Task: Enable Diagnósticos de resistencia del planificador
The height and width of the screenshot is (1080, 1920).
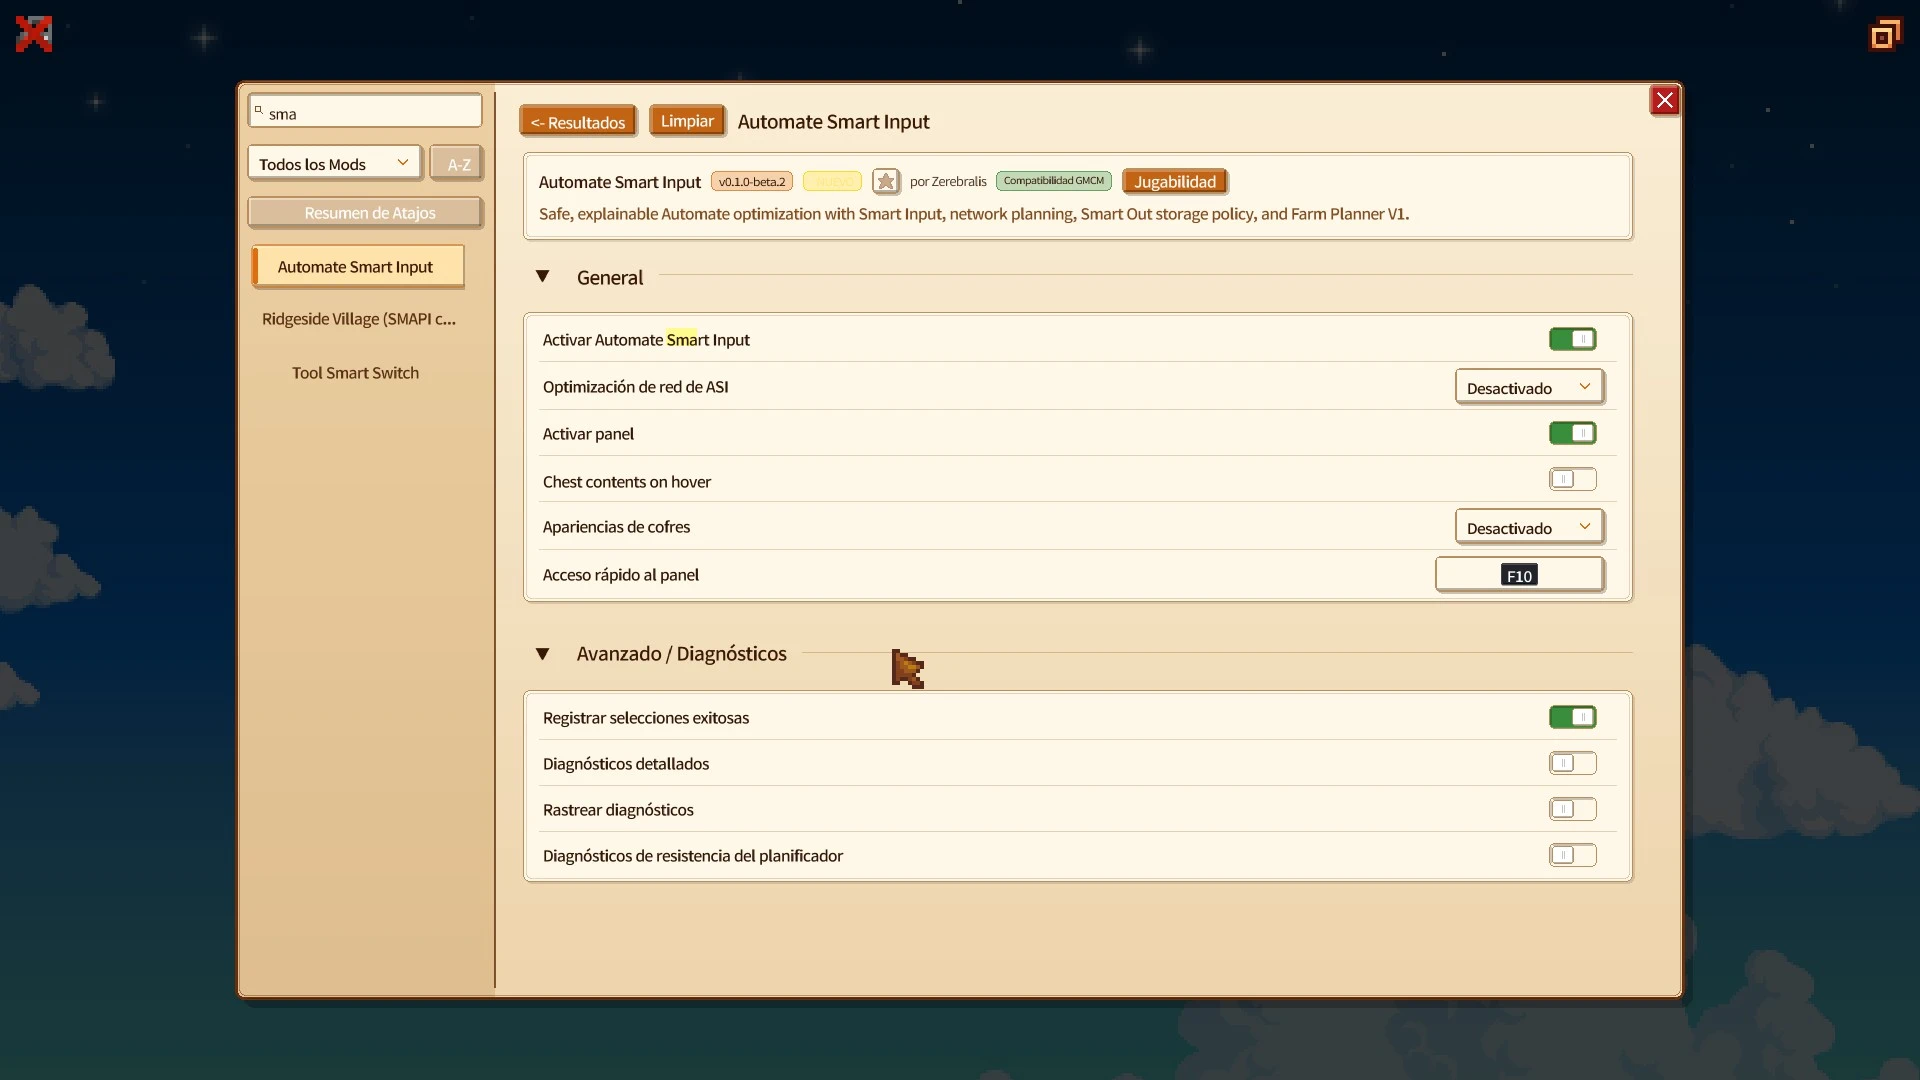Action: 1572,855
